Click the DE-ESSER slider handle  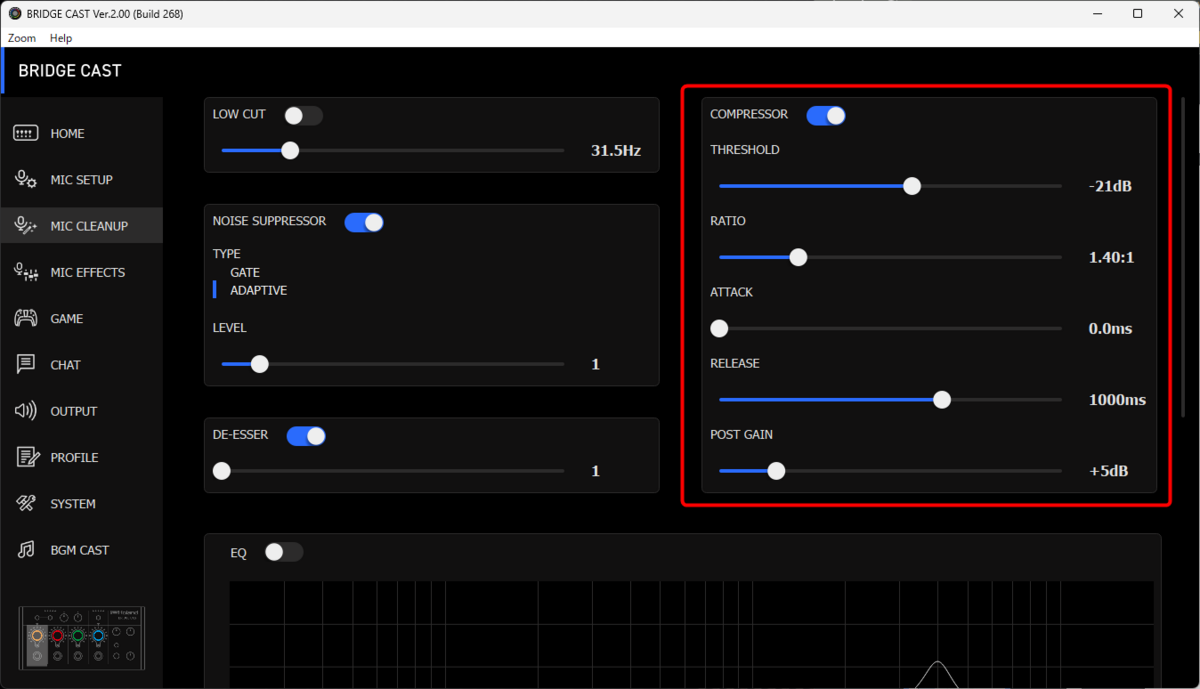[x=222, y=471]
